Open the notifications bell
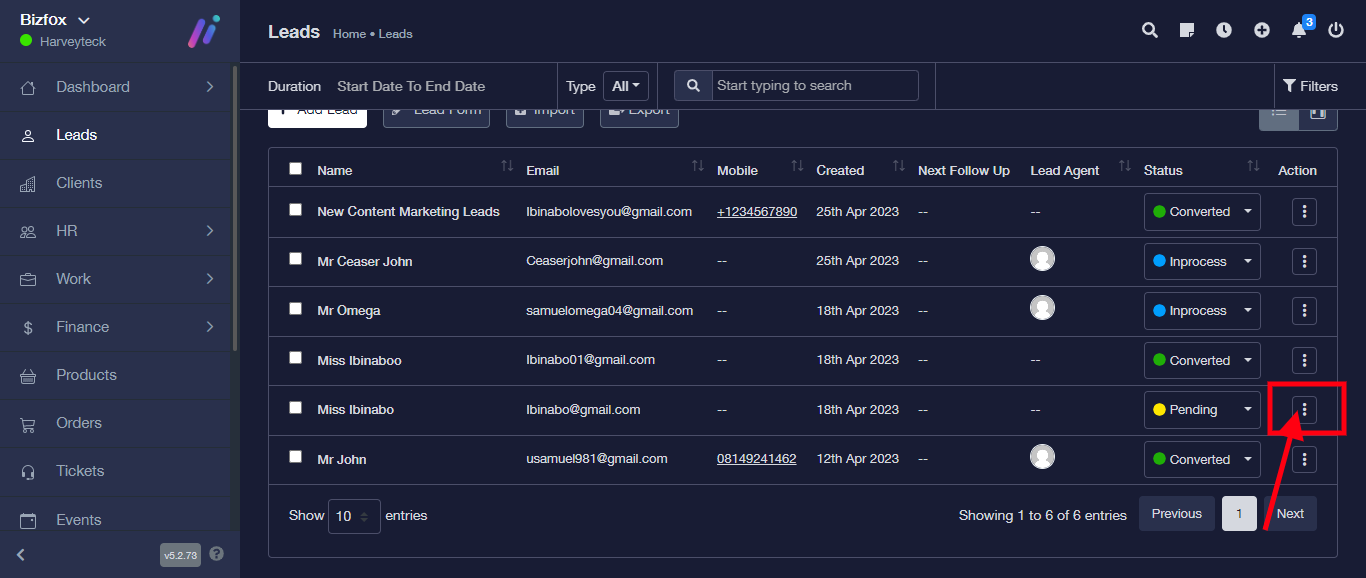The width and height of the screenshot is (1366, 578). [x=1299, y=30]
